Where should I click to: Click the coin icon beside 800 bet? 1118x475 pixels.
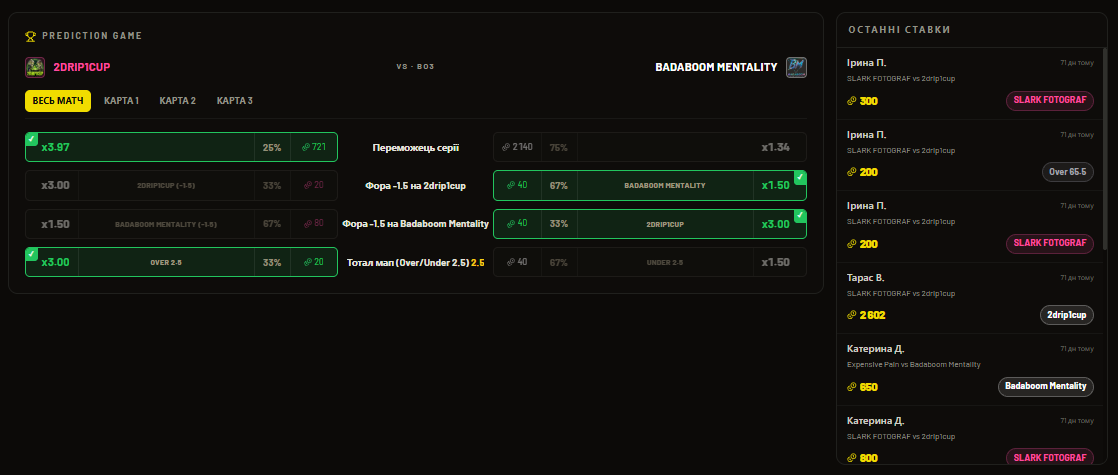pyautogui.click(x=851, y=458)
